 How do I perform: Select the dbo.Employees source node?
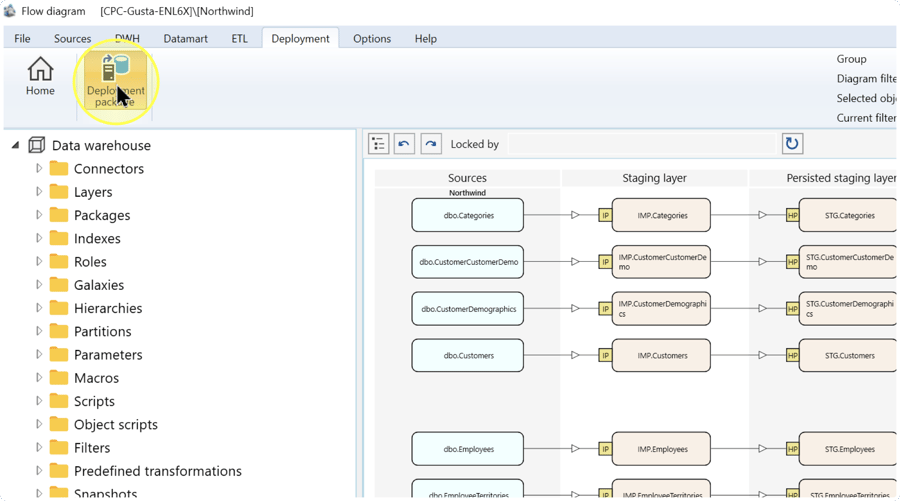(x=468, y=449)
